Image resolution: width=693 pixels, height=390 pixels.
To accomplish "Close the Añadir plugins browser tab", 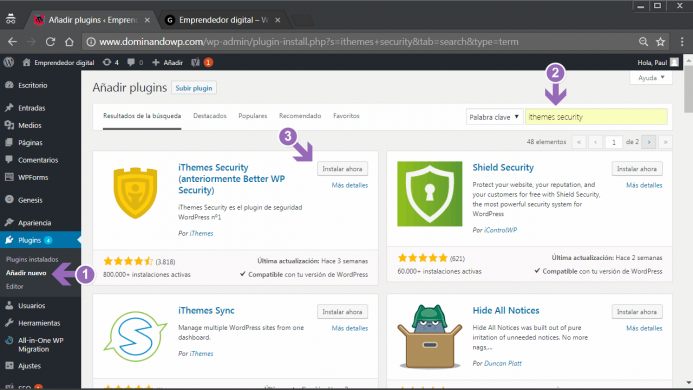I will pyautogui.click(x=147, y=20).
